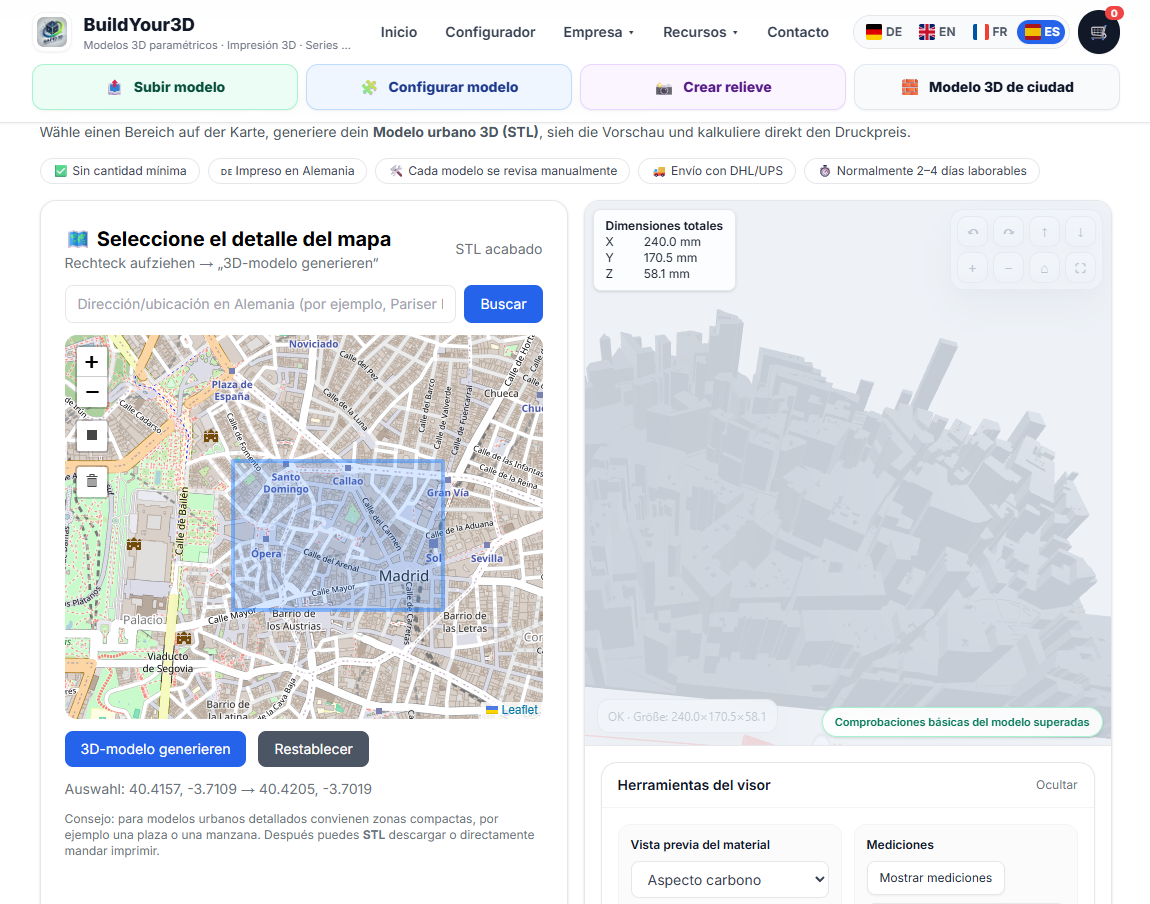1150x904 pixels.
Task: Click the 'Envío con DHL/UPS' badge
Action: click(x=717, y=171)
